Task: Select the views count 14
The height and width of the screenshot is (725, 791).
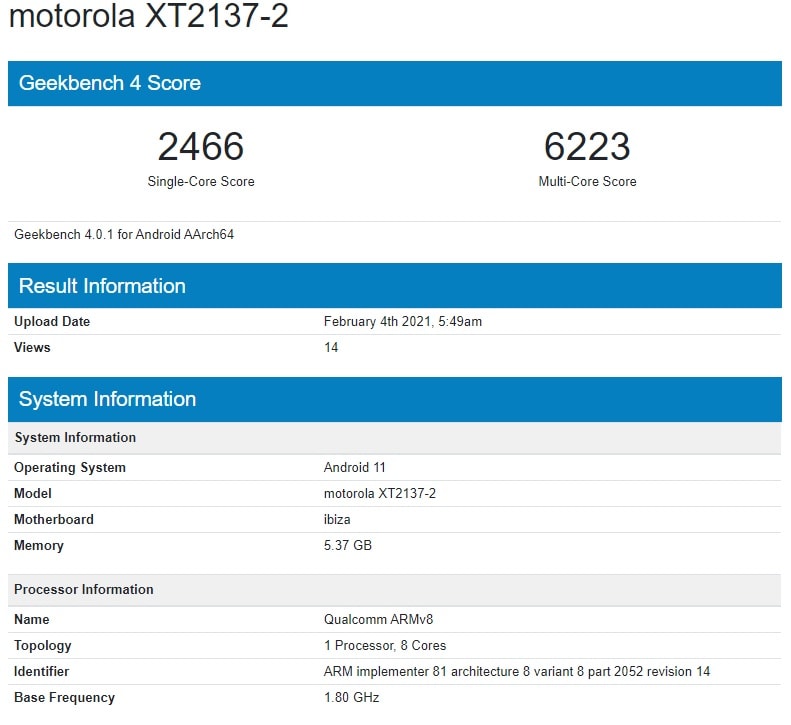Action: pos(331,348)
